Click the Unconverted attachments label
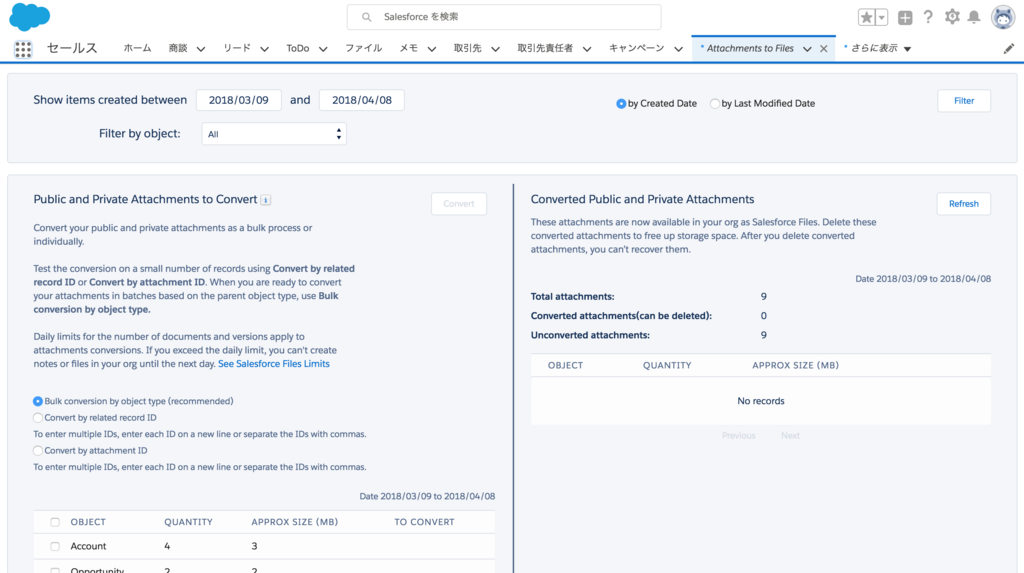The height and width of the screenshot is (573, 1024). pos(590,335)
